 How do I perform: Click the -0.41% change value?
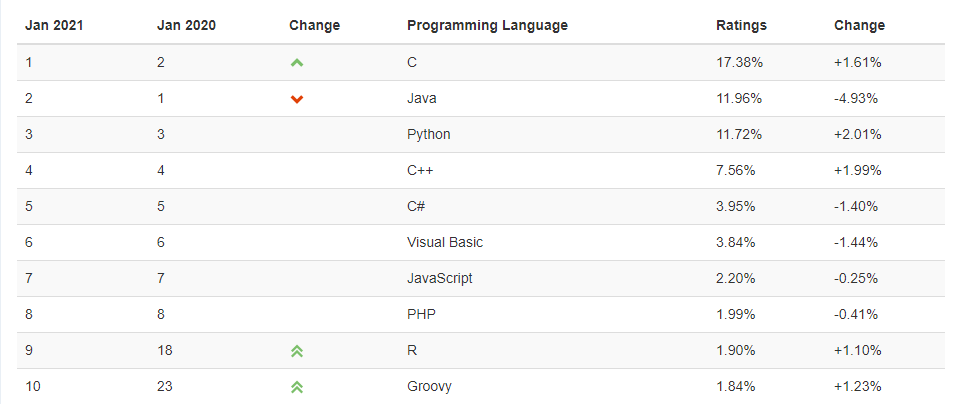pyautogui.click(x=856, y=315)
